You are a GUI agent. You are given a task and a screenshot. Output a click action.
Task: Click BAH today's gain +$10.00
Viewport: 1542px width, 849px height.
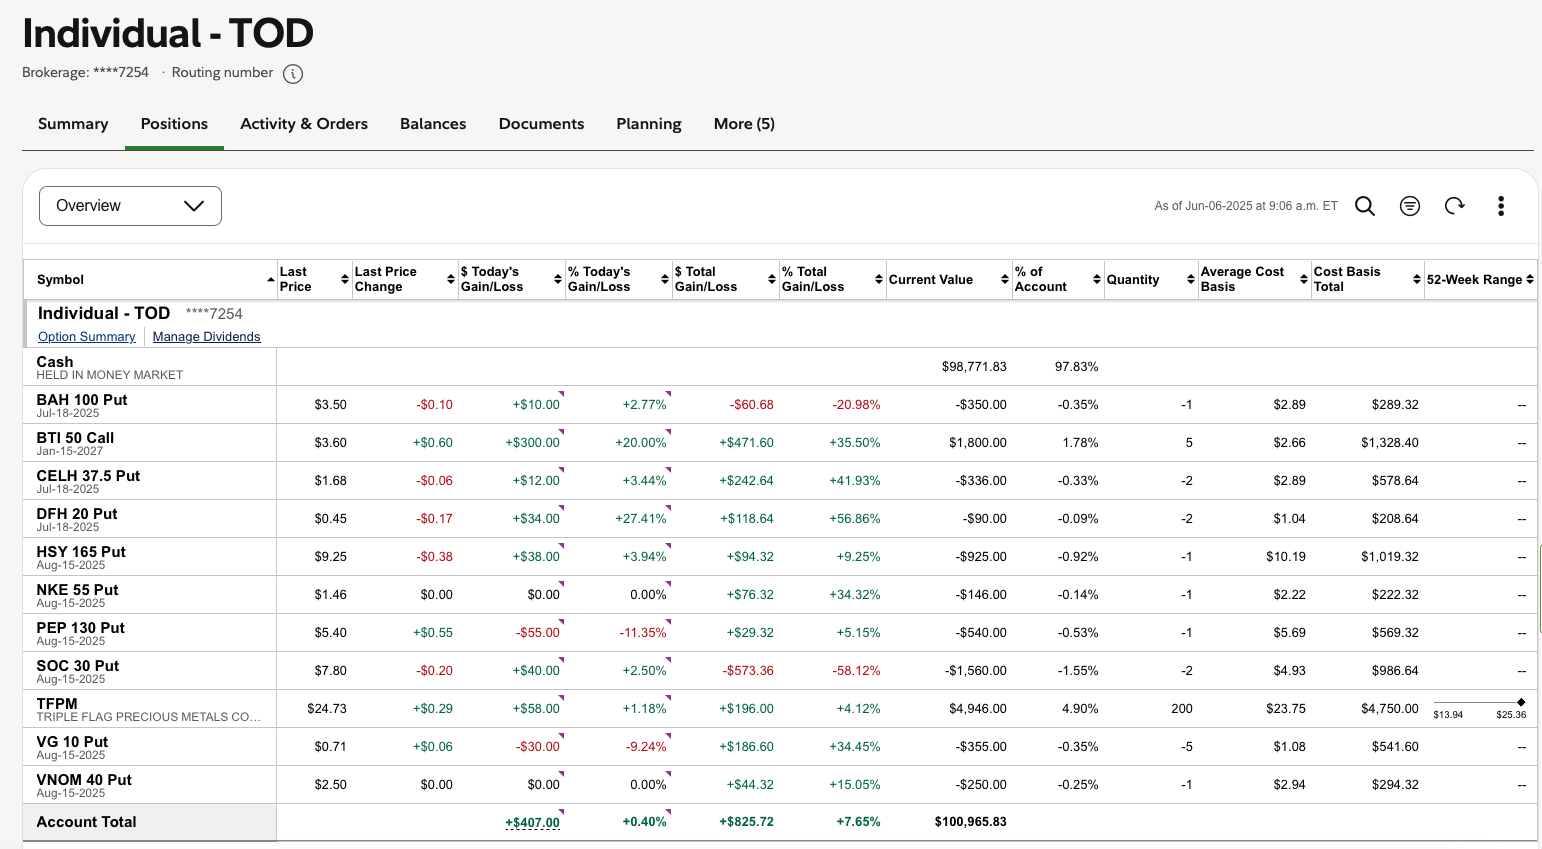(536, 405)
